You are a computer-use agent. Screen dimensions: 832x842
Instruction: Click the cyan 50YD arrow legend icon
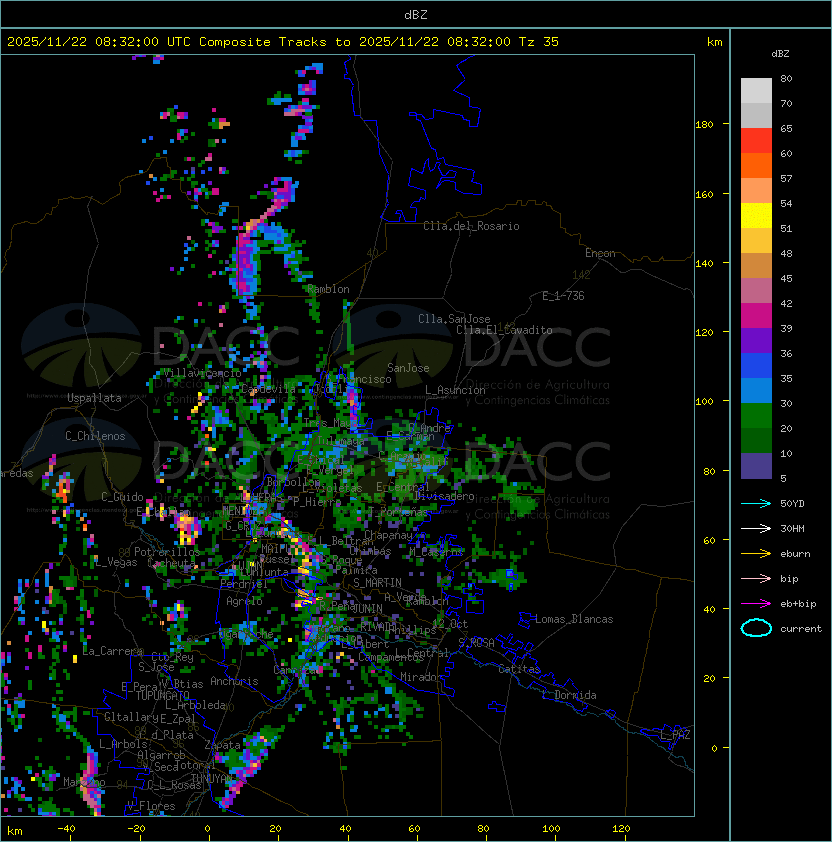pos(756,504)
